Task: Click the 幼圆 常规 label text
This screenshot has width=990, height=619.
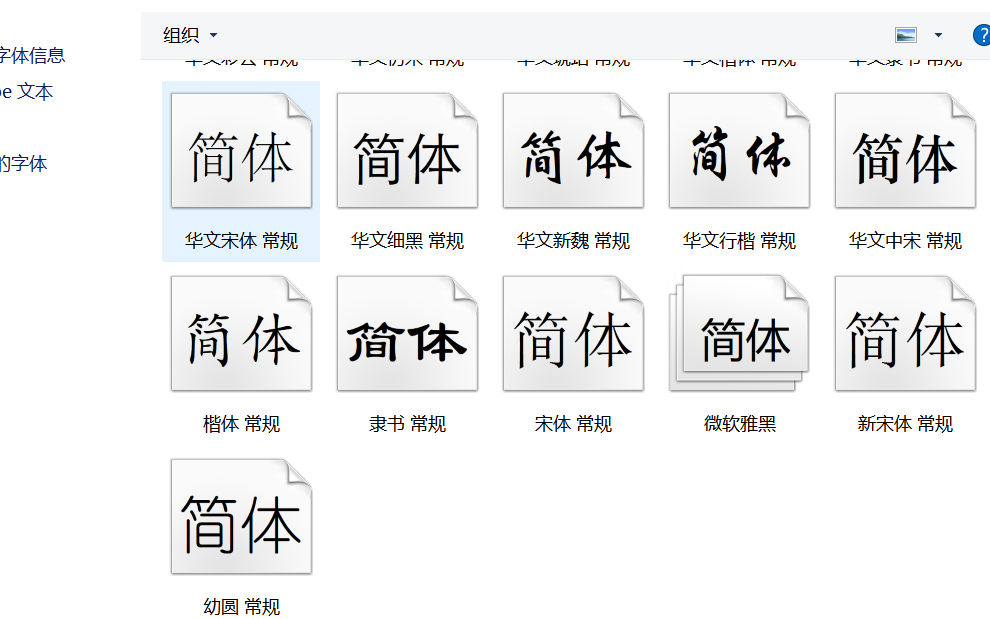Action: pos(241,607)
